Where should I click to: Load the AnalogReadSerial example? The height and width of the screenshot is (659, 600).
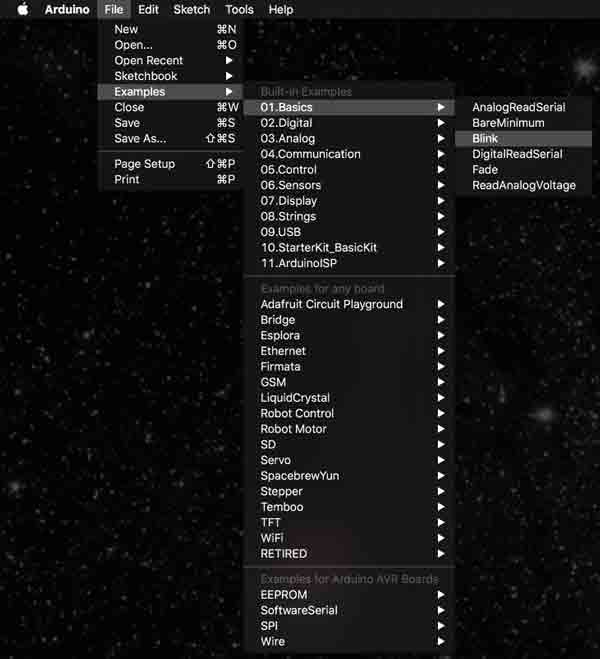[524, 107]
